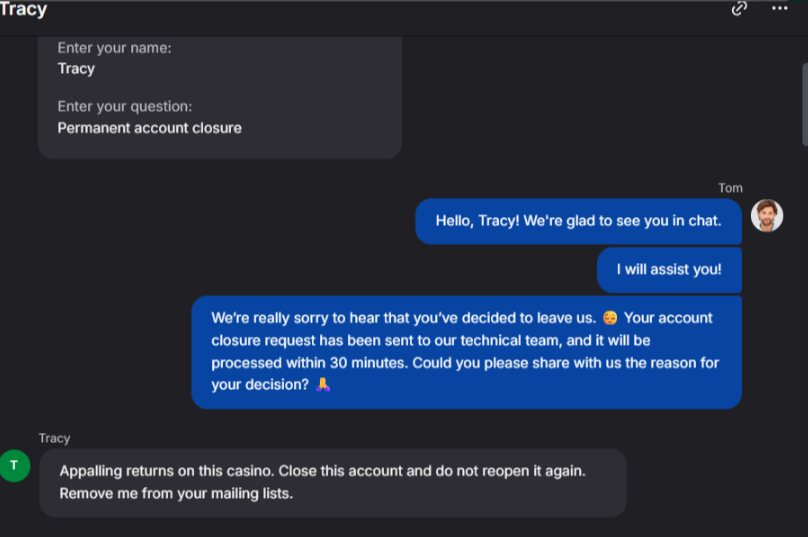Select Tracy's 'Appalling returns' message
The image size is (808, 537).
[333, 482]
